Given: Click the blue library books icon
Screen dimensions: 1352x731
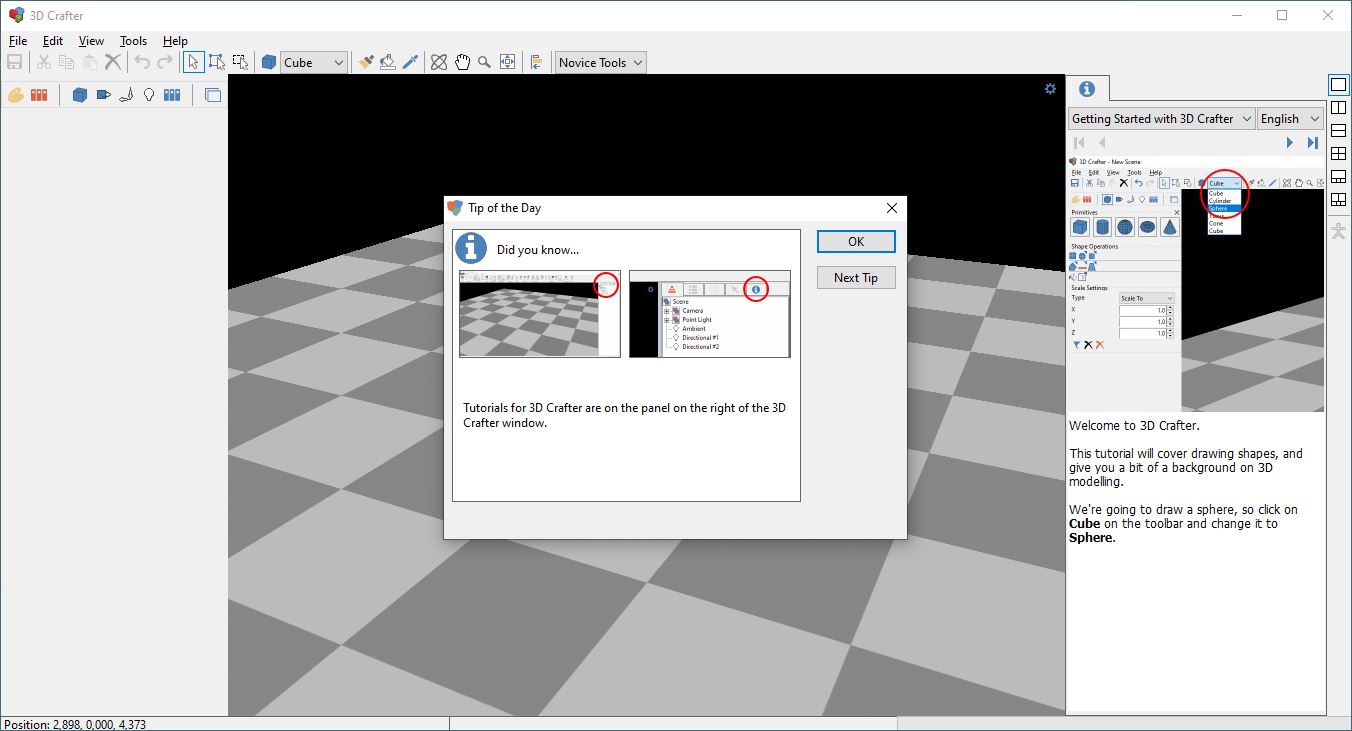Looking at the screenshot, I should 172,95.
